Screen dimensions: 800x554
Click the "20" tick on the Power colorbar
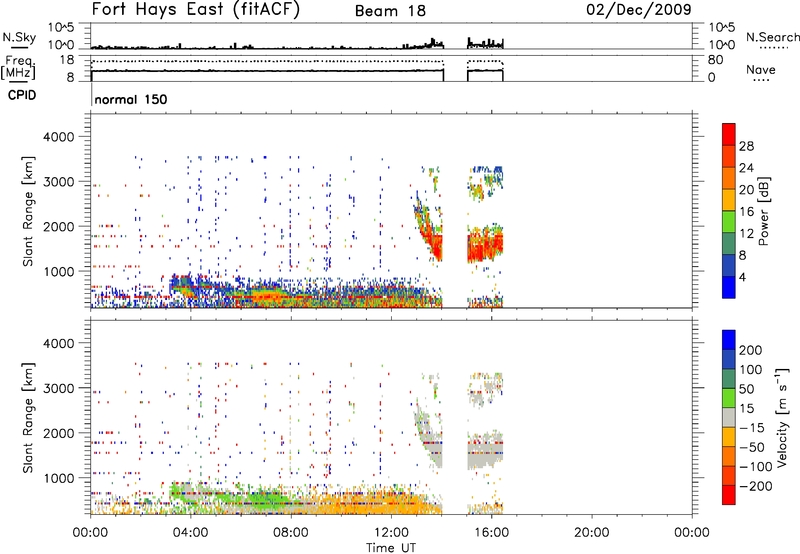(x=746, y=190)
